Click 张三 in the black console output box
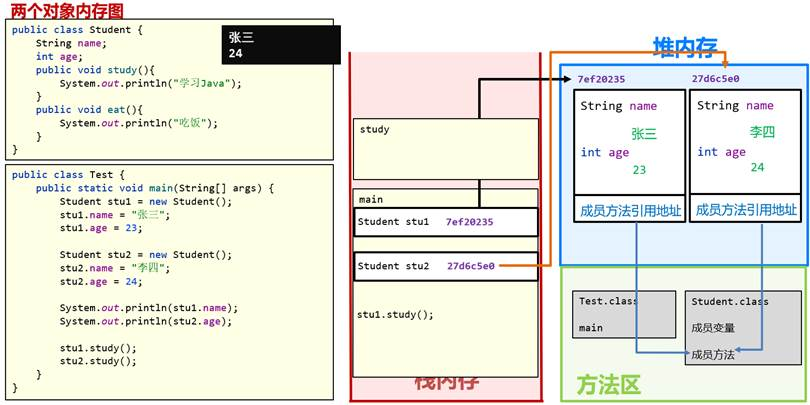 click(242, 38)
